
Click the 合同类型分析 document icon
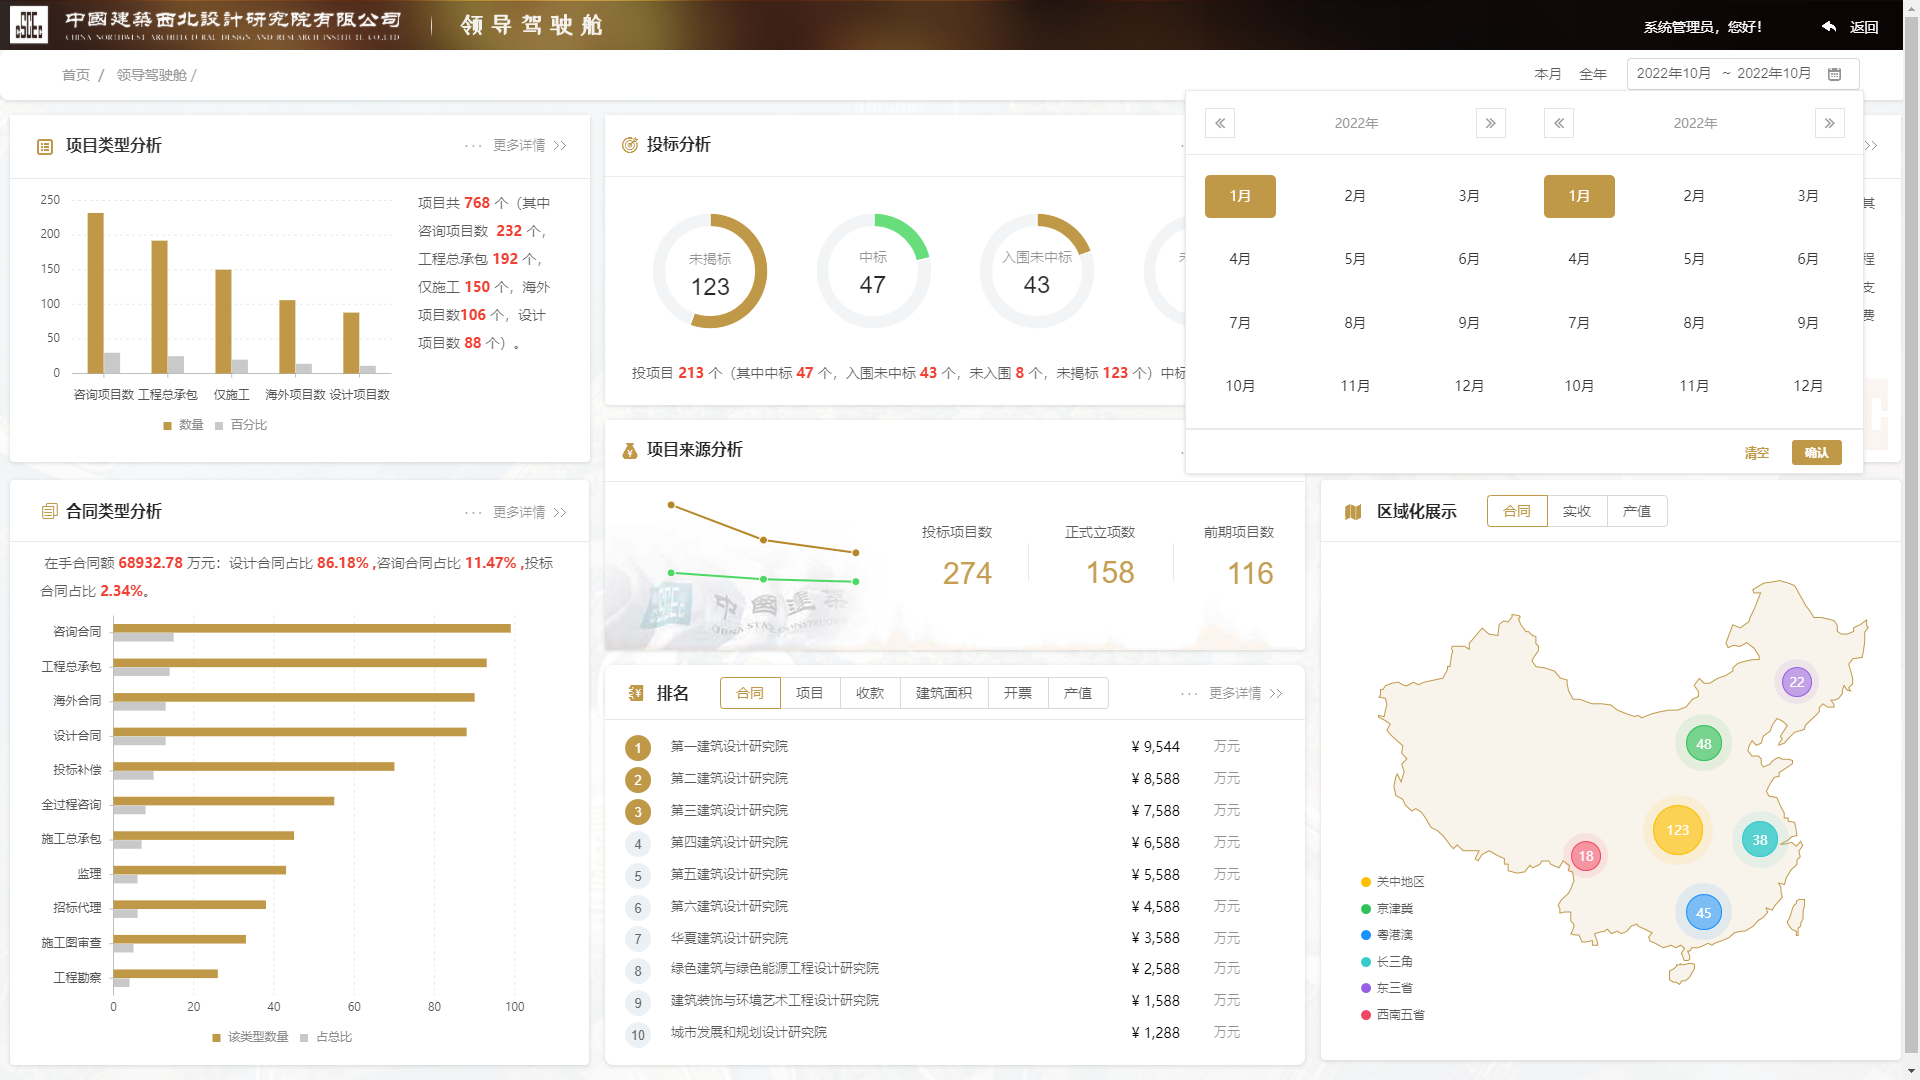(49, 512)
